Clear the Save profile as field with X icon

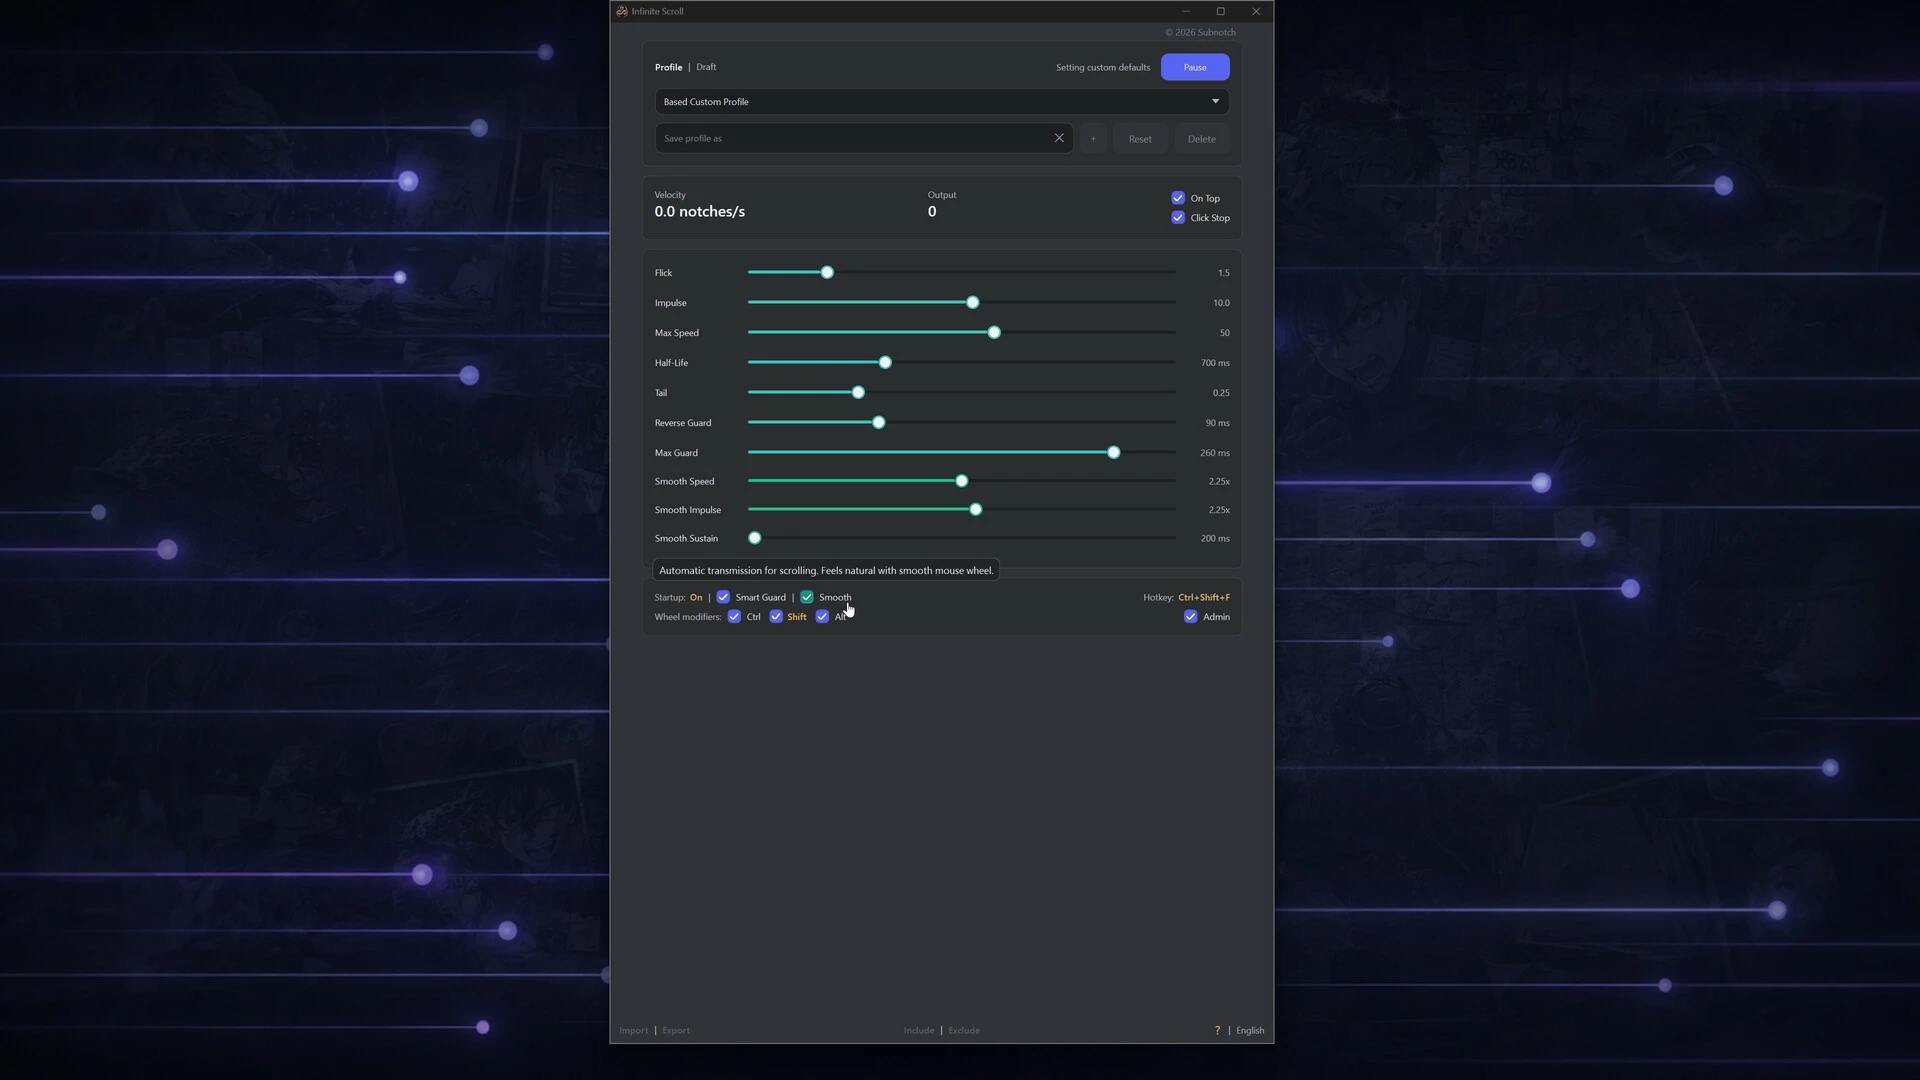coord(1059,138)
